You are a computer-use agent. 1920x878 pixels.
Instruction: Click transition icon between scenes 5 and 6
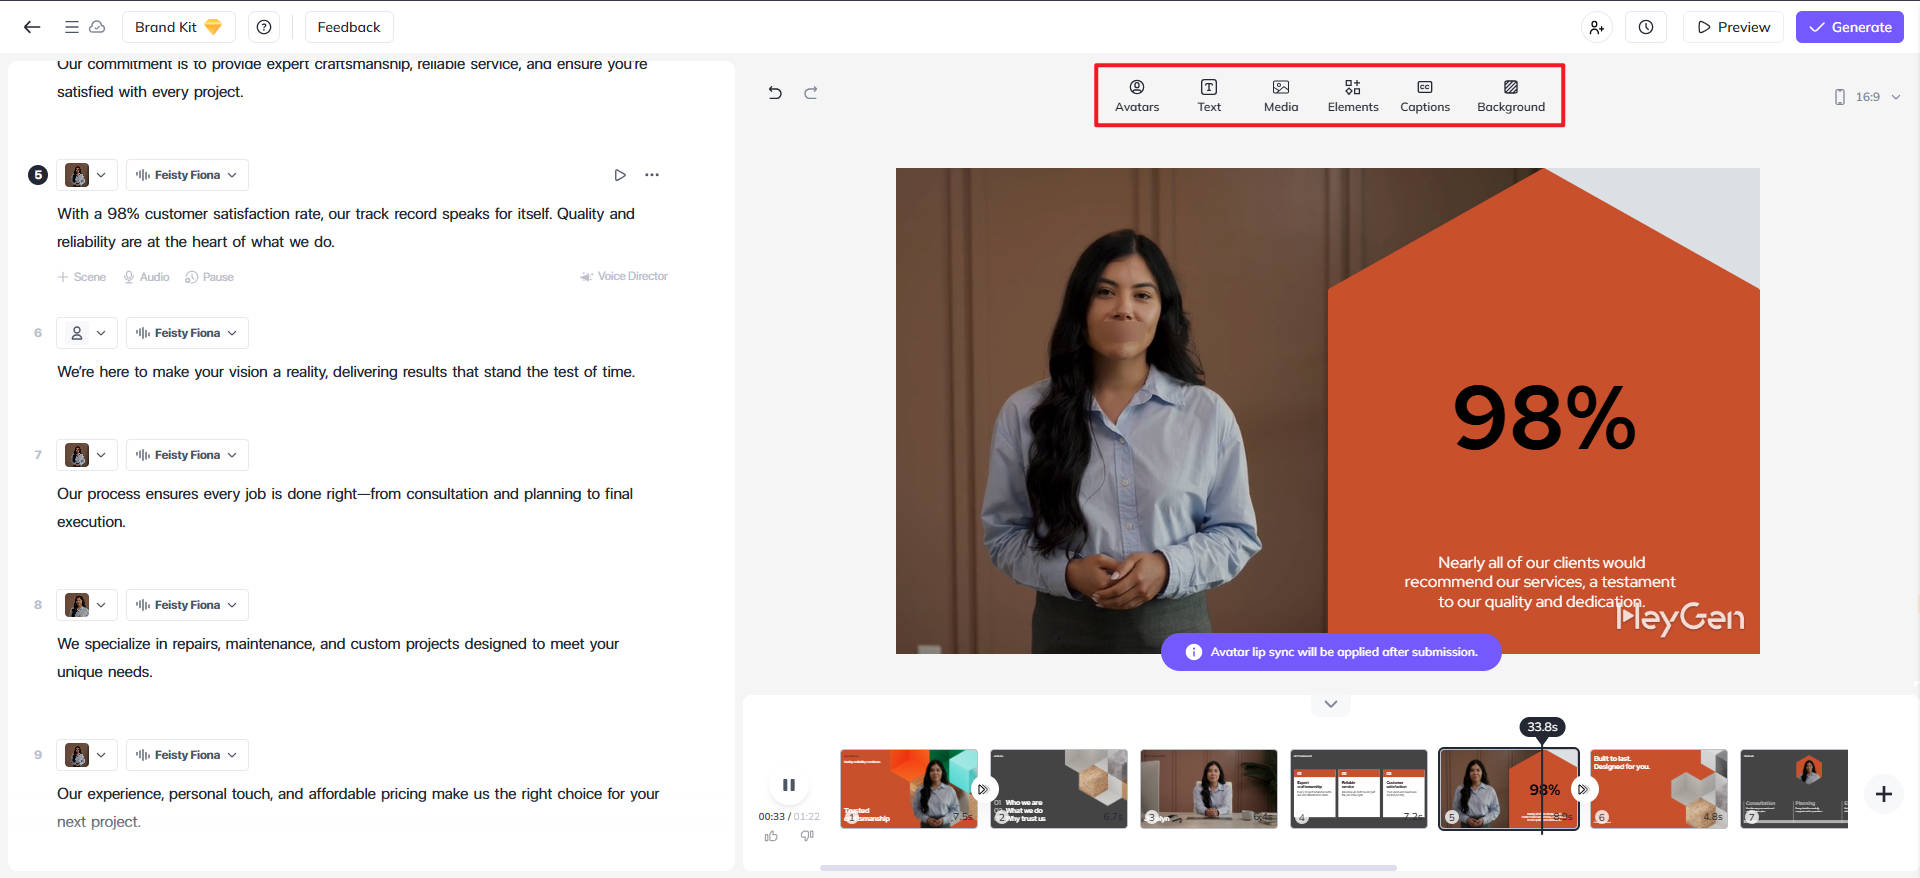coord(1583,789)
